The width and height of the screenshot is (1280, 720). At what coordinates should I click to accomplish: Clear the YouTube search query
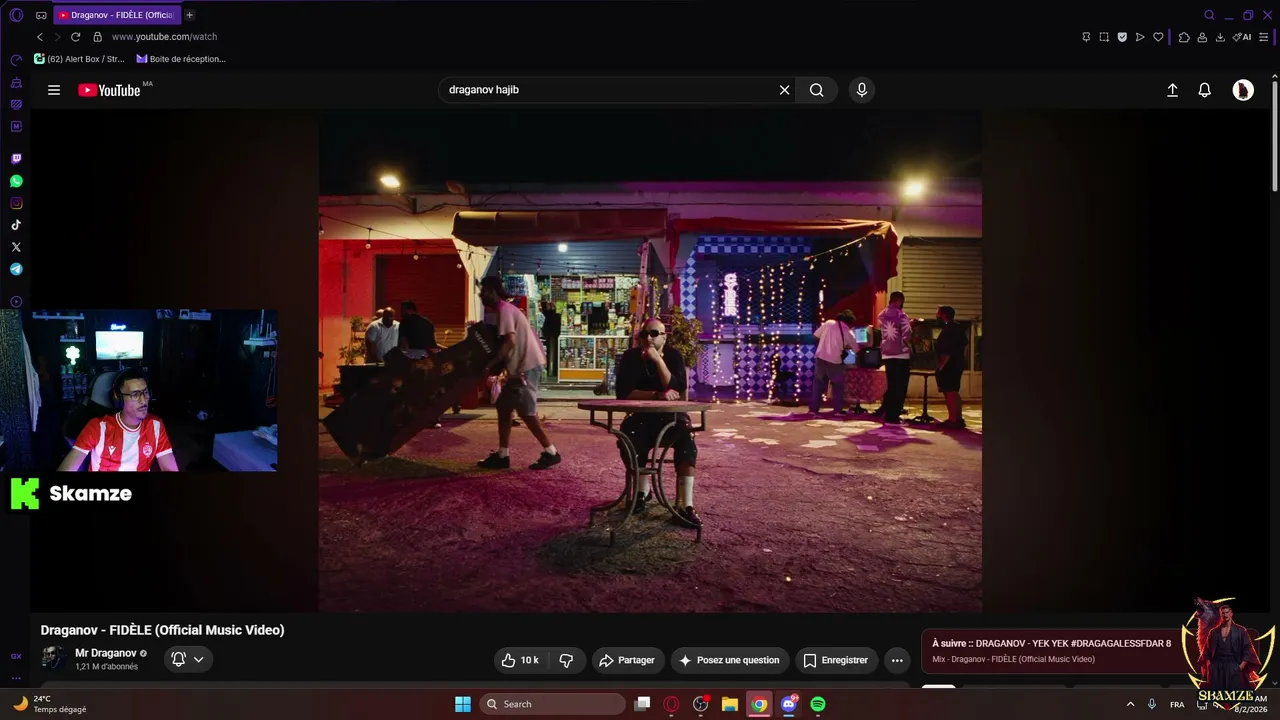point(784,90)
